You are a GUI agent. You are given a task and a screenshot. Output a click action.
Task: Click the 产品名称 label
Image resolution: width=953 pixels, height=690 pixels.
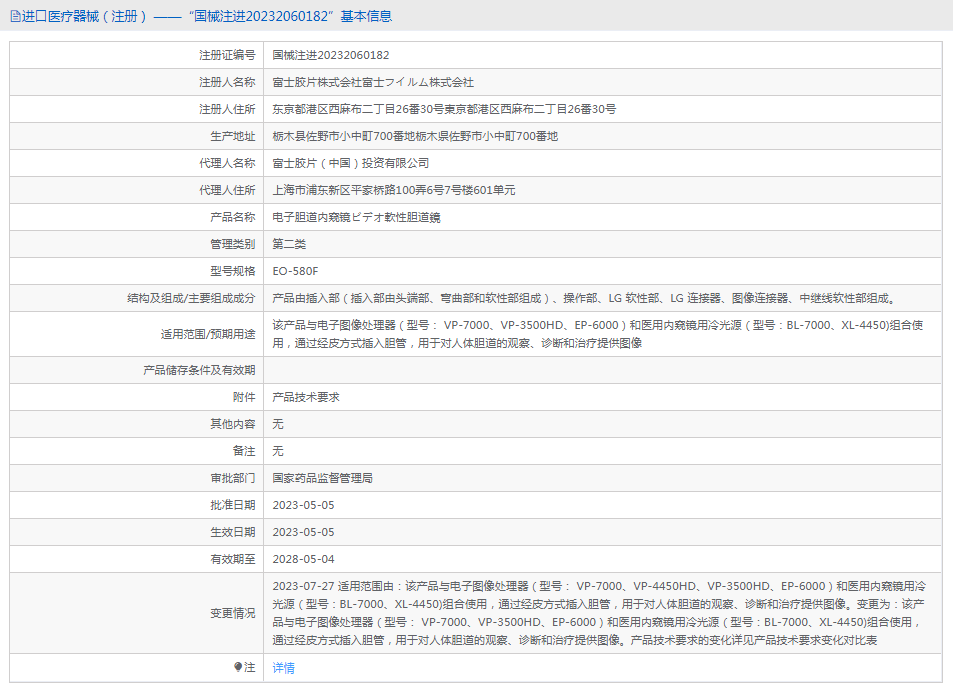(x=233, y=217)
